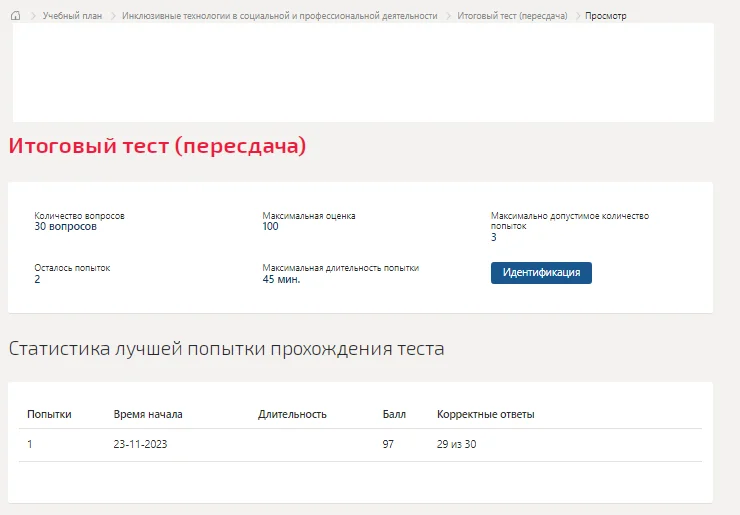Click the 29 из 30 correct answers cell

pos(456,444)
